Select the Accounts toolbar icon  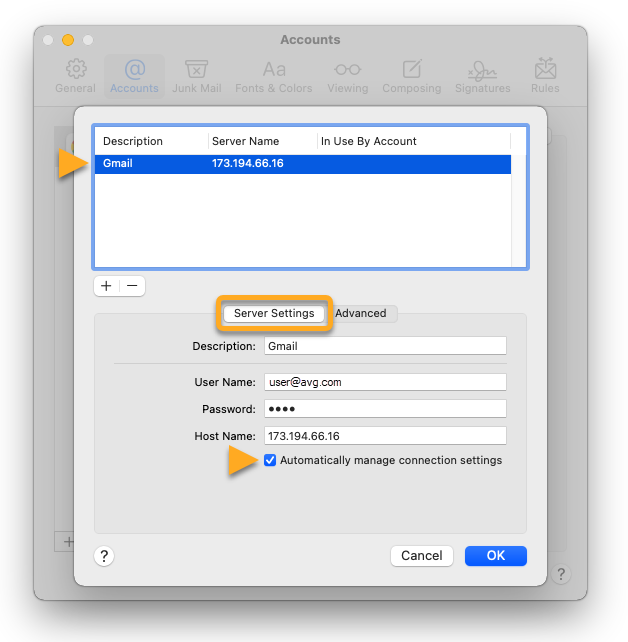(x=134, y=76)
